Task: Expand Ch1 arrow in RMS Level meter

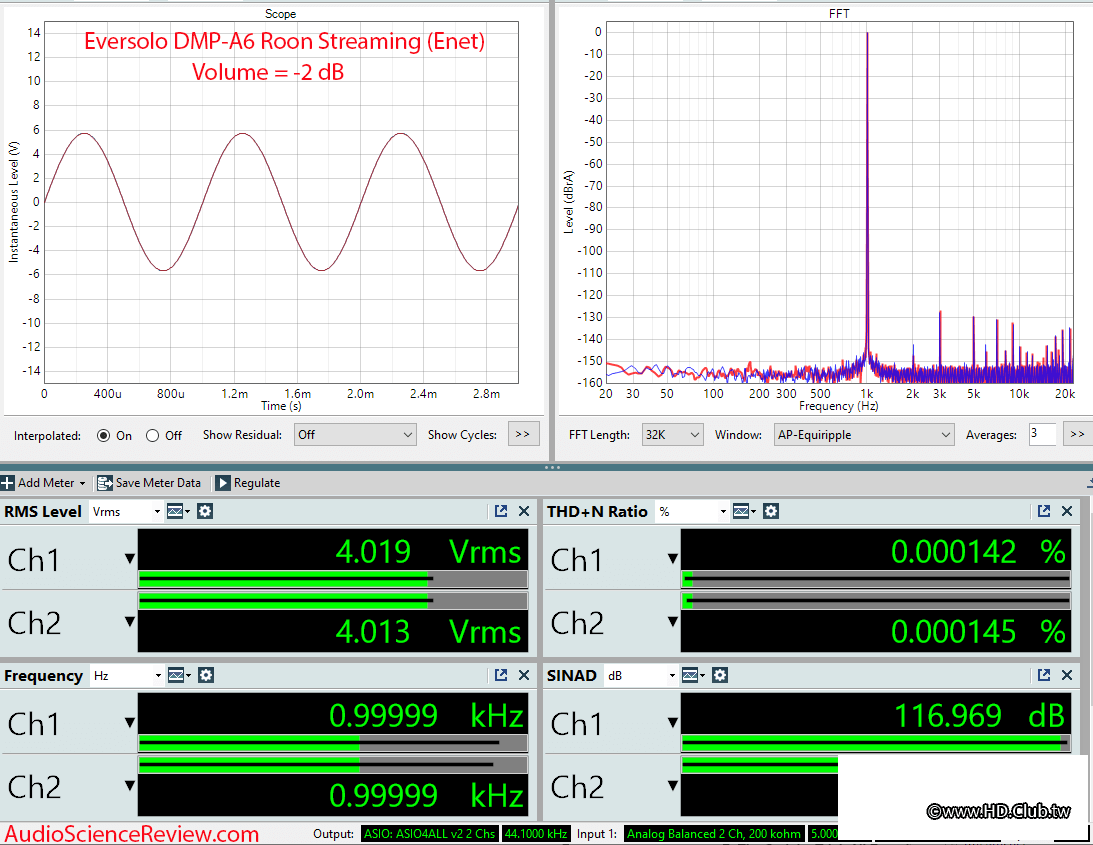Action: pyautogui.click(x=130, y=558)
